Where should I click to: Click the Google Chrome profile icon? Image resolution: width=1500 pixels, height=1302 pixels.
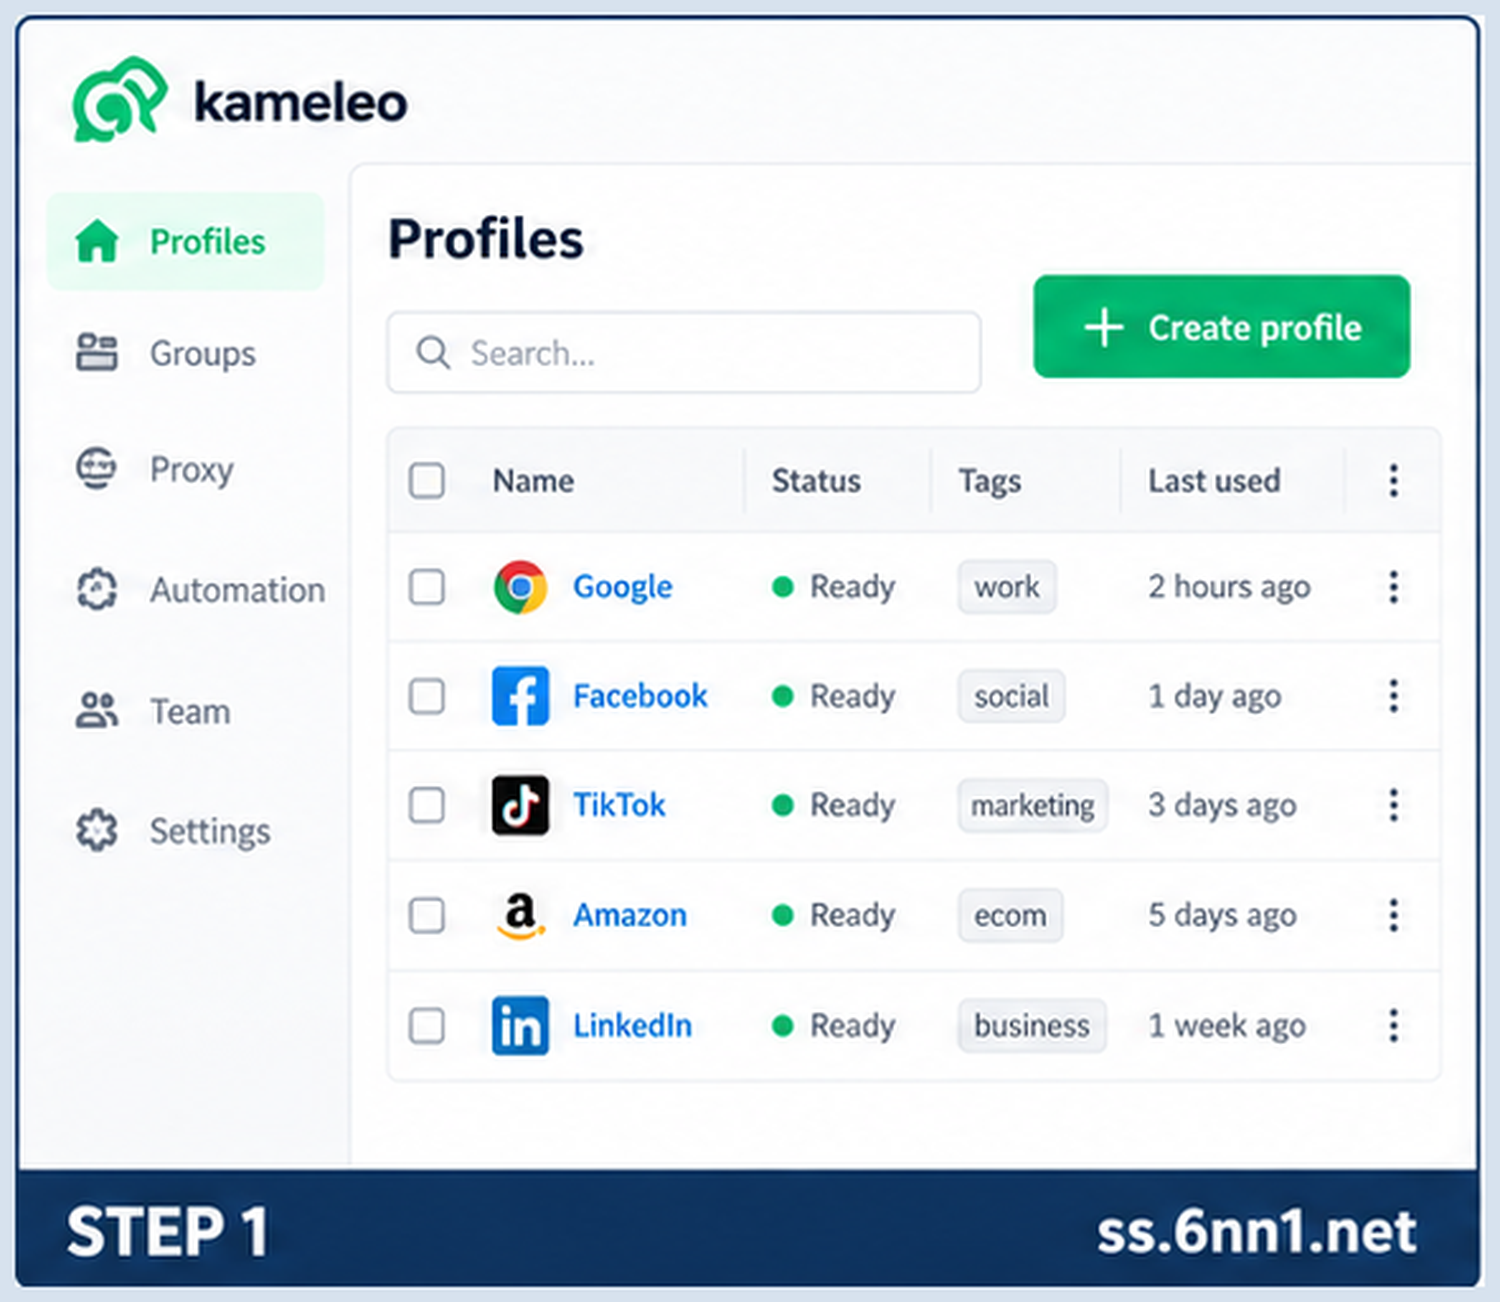click(520, 587)
